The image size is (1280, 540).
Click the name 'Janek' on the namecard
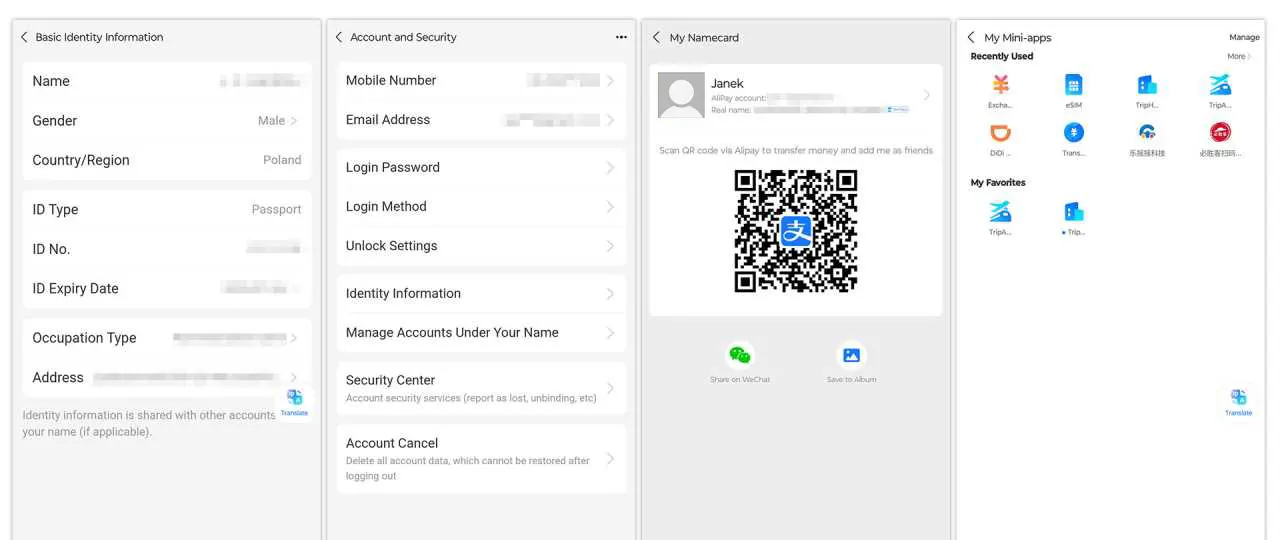(x=727, y=83)
